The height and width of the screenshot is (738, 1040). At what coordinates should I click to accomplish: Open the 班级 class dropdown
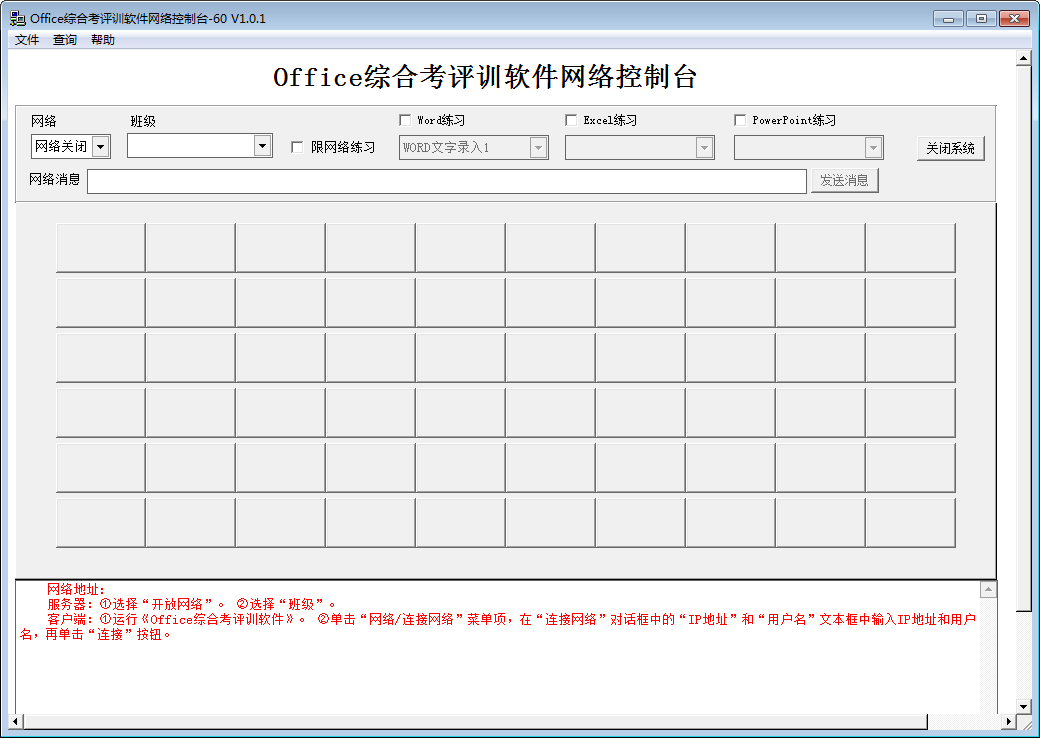[x=262, y=146]
